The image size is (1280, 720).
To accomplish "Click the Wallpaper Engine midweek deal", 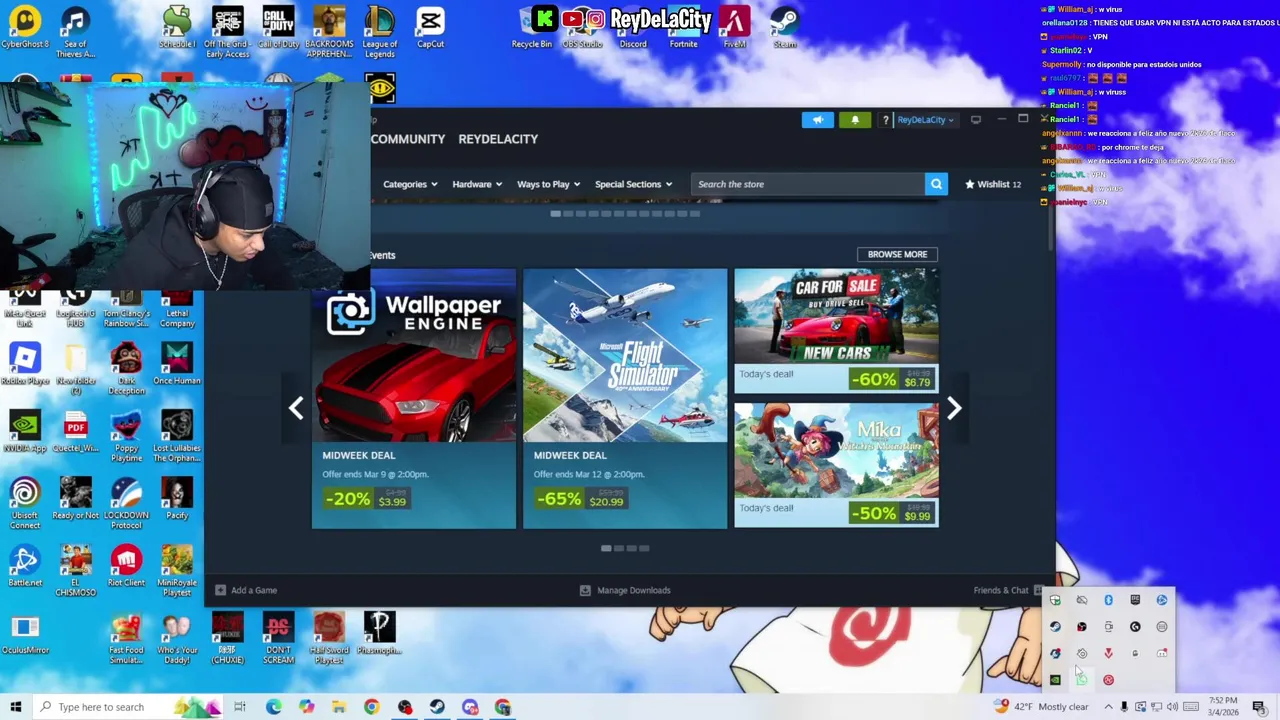I will (414, 398).
